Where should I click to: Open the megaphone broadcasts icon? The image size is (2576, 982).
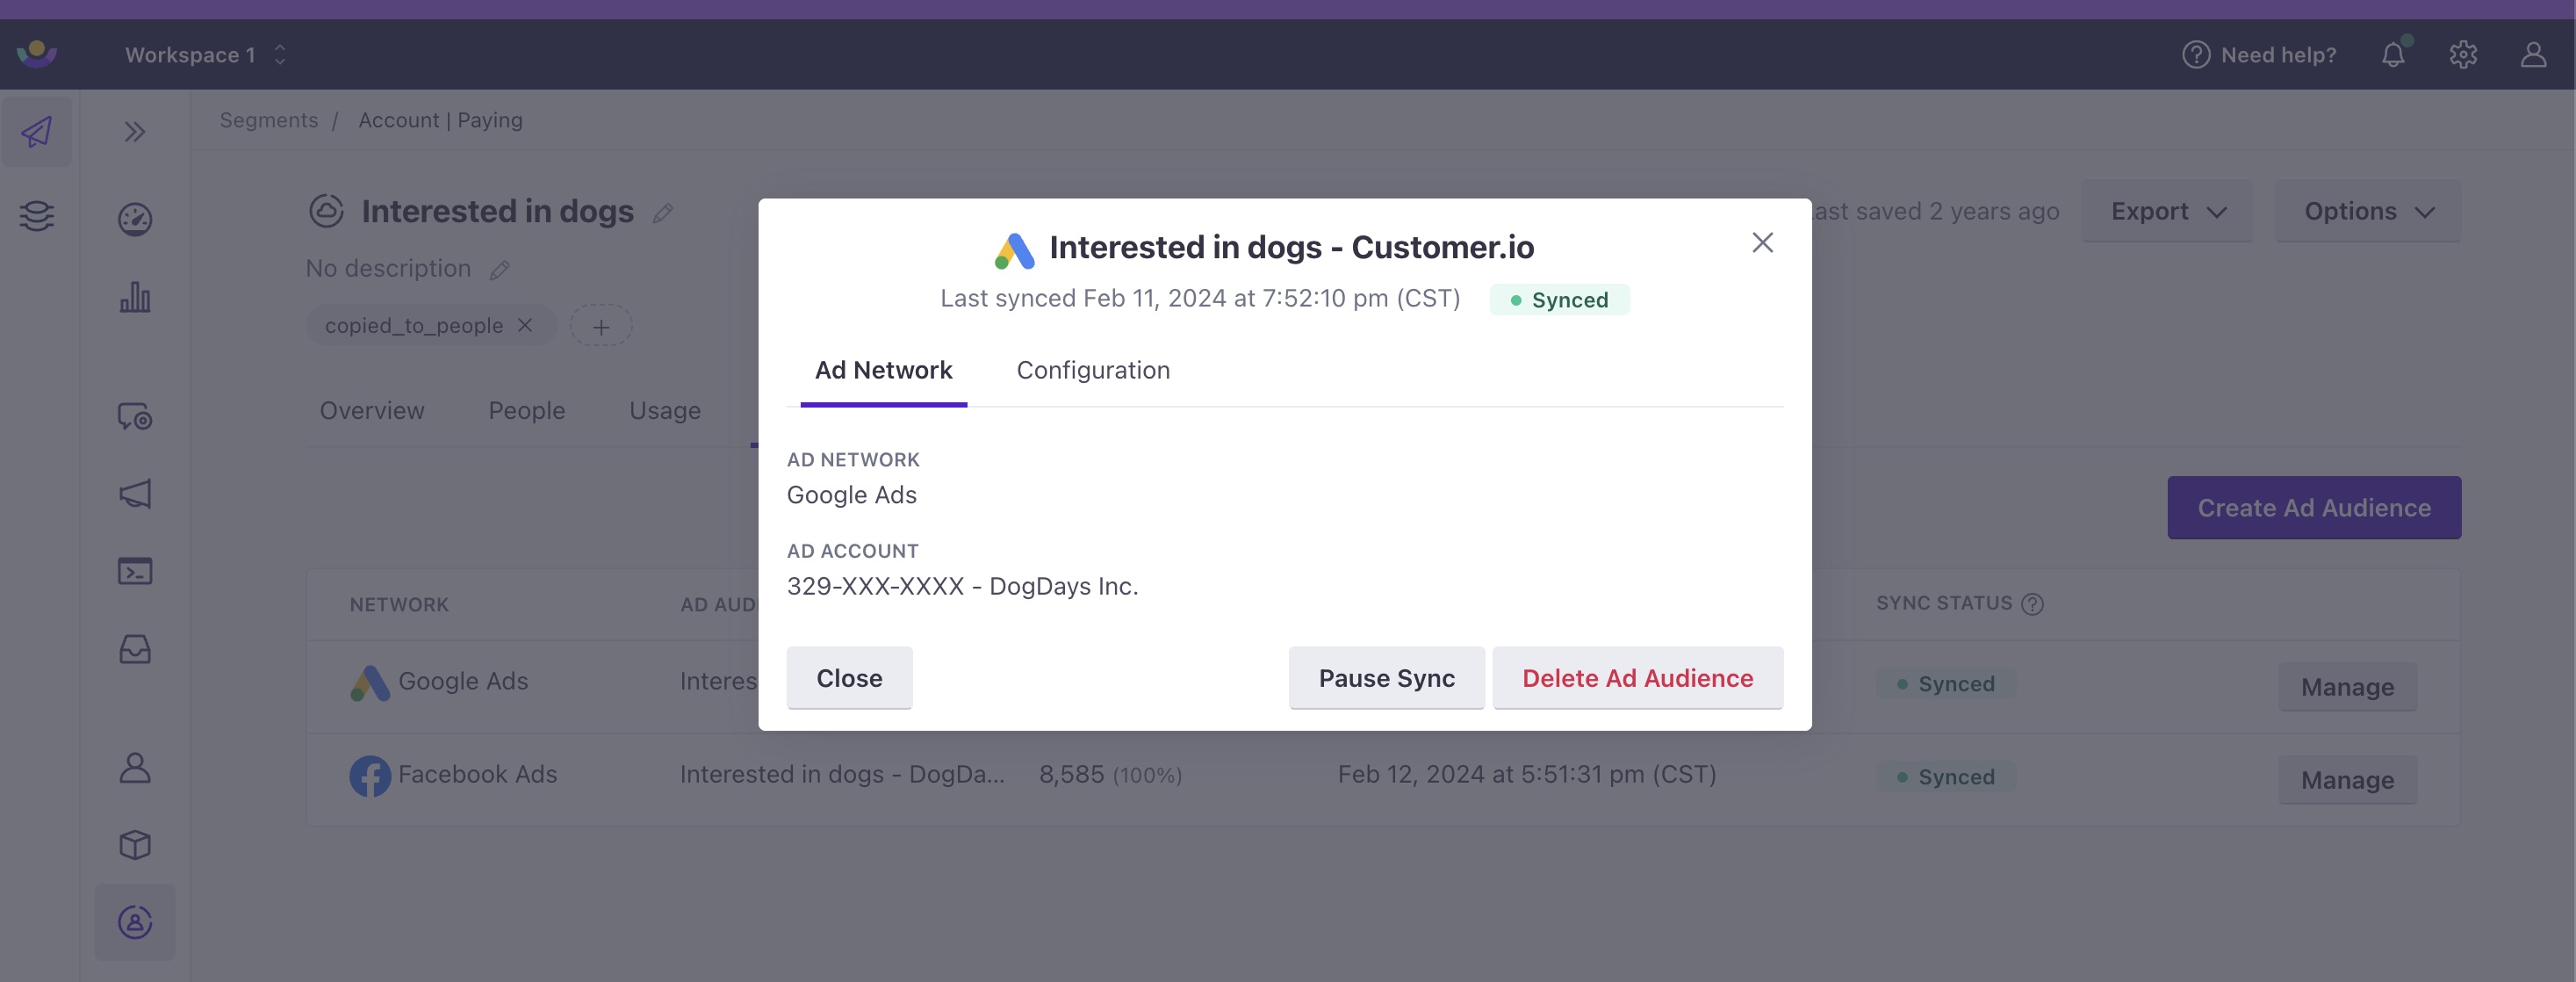point(135,493)
